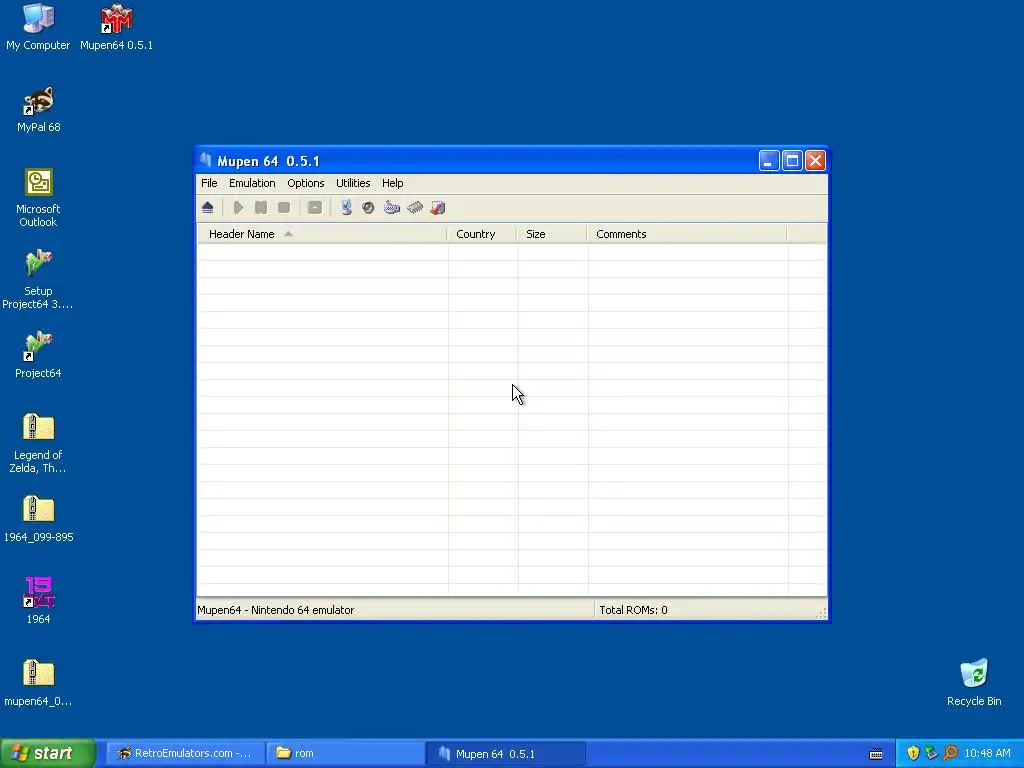Click the system clock showing 10:48 AM

pyautogui.click(x=987, y=753)
